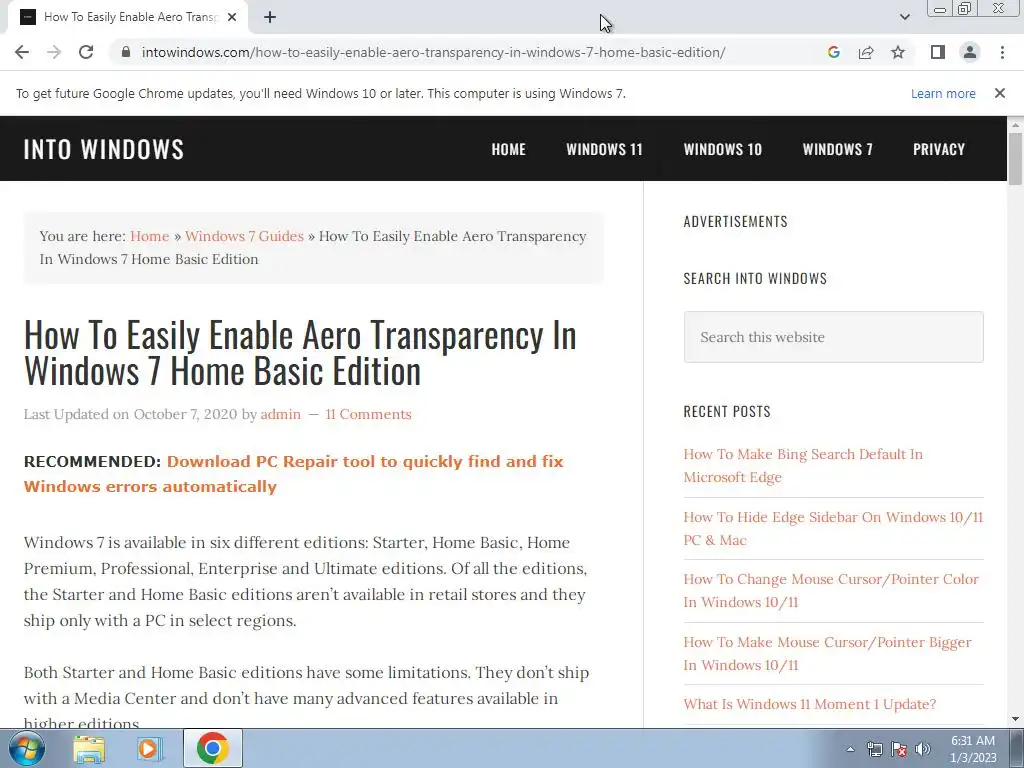
Task: Click the Search this website field
Action: point(833,337)
